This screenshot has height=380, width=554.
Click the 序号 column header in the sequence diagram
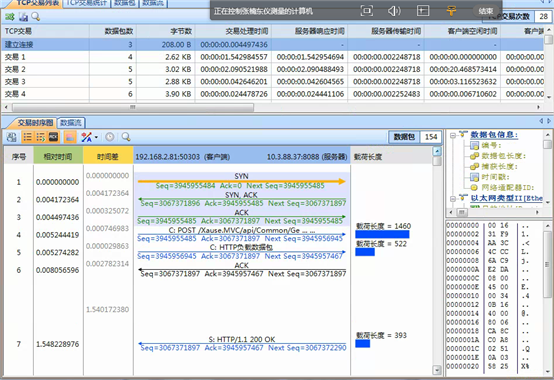[x=18, y=157]
